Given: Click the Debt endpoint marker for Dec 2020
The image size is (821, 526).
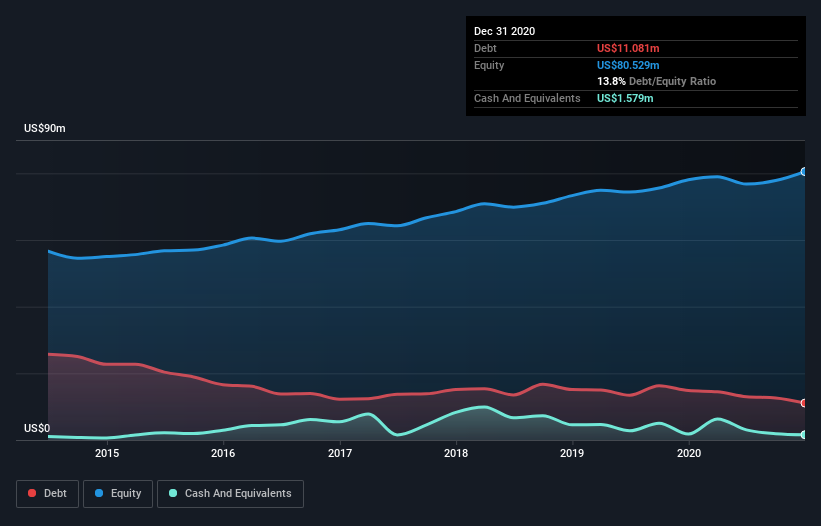Looking at the screenshot, I should tap(804, 403).
